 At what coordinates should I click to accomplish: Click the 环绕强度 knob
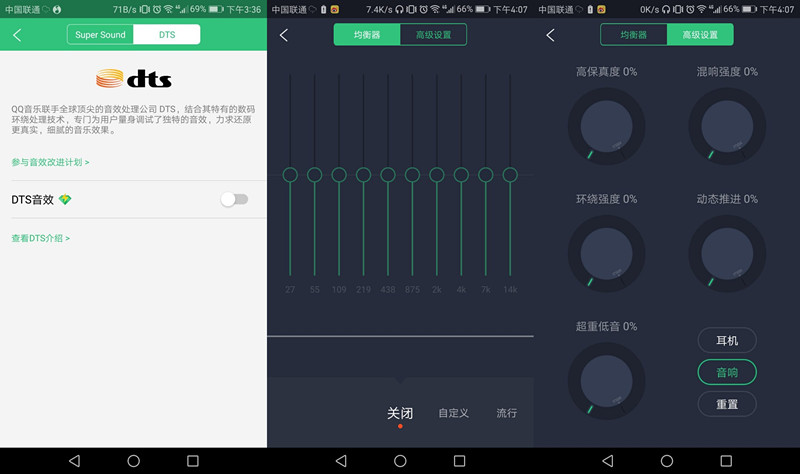pos(607,254)
